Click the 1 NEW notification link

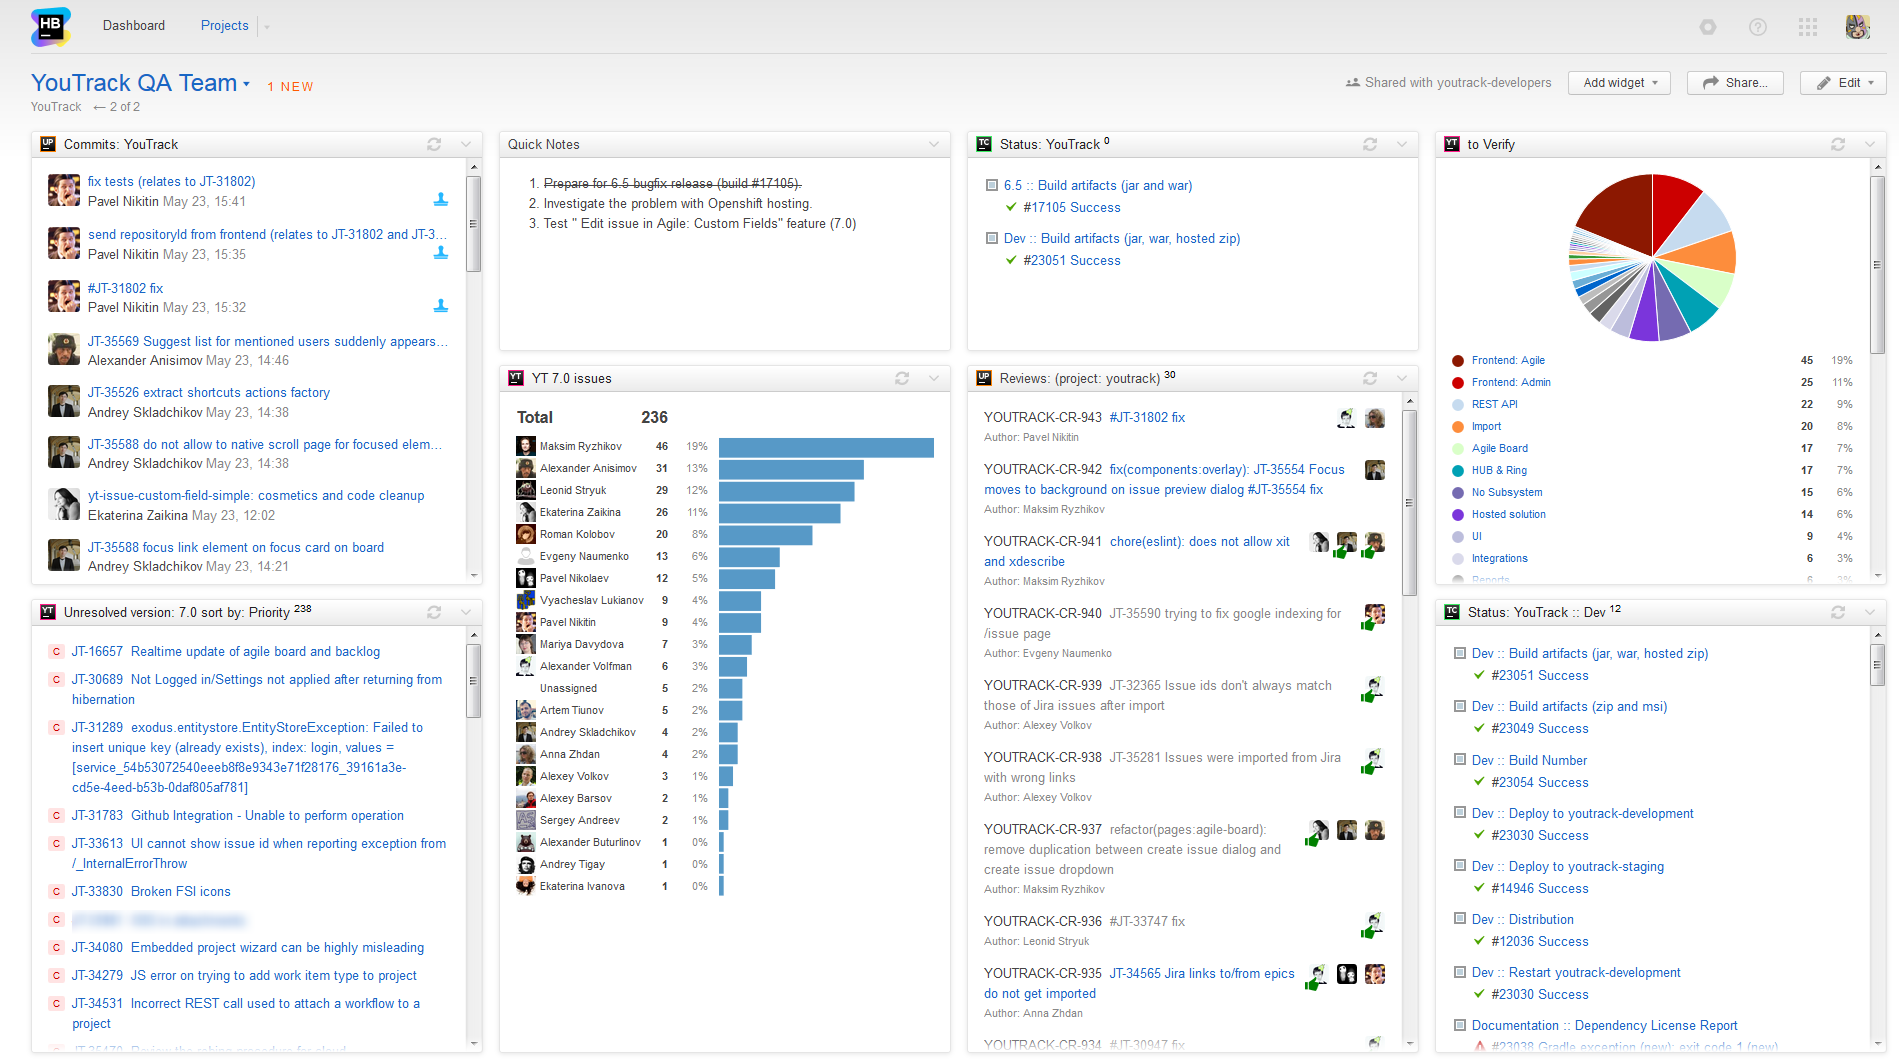[290, 87]
